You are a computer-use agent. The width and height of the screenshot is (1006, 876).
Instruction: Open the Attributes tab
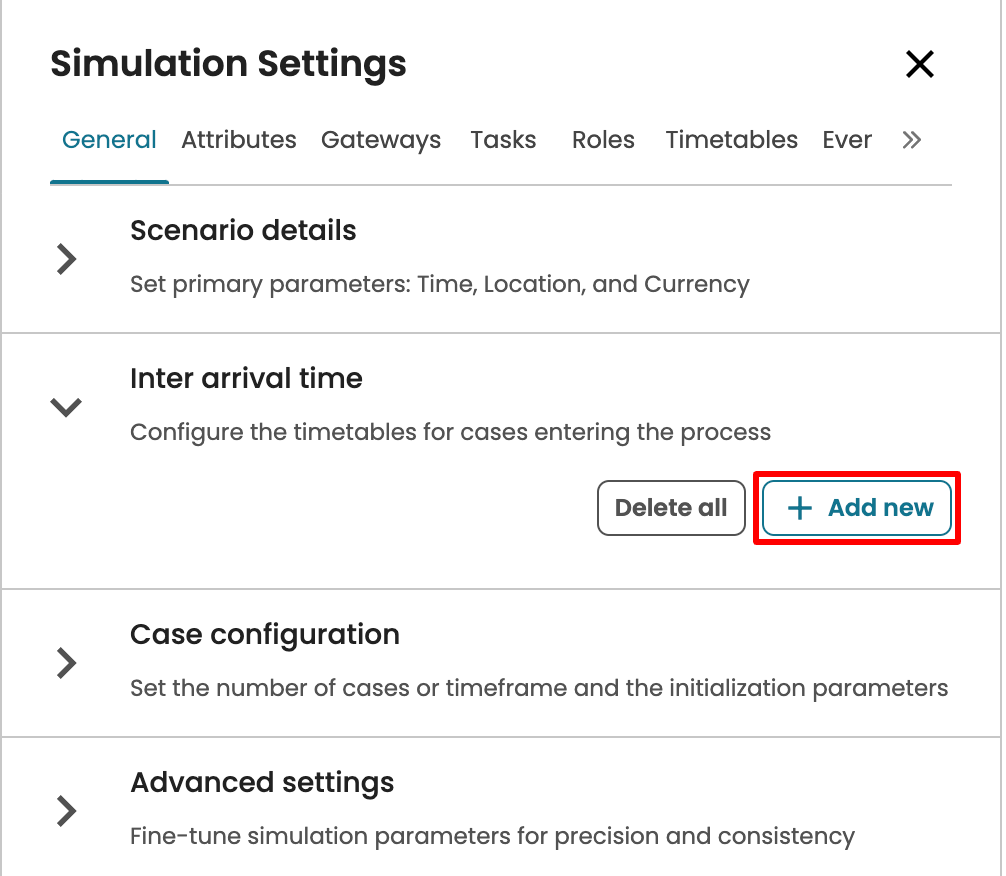(x=239, y=140)
